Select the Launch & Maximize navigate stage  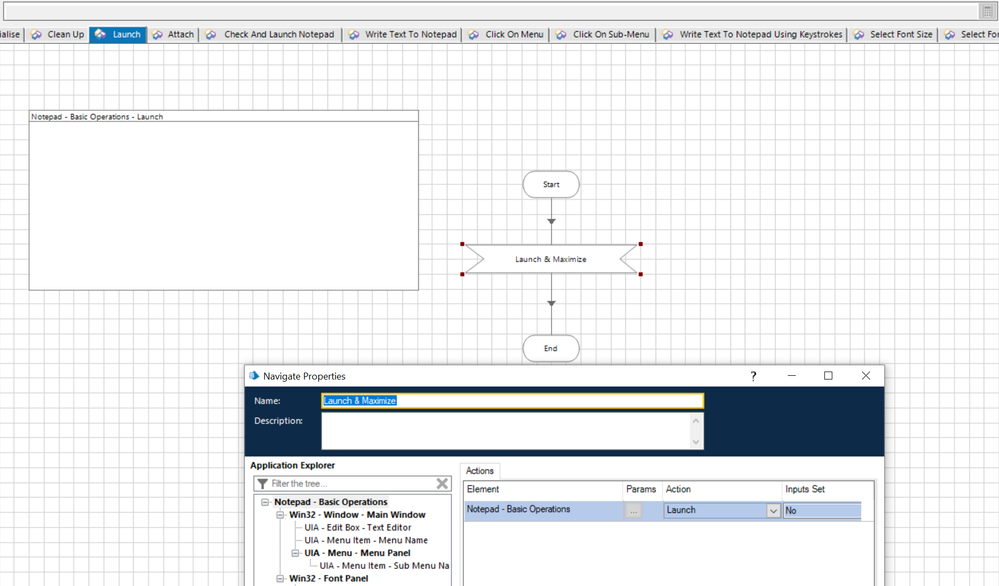point(551,259)
